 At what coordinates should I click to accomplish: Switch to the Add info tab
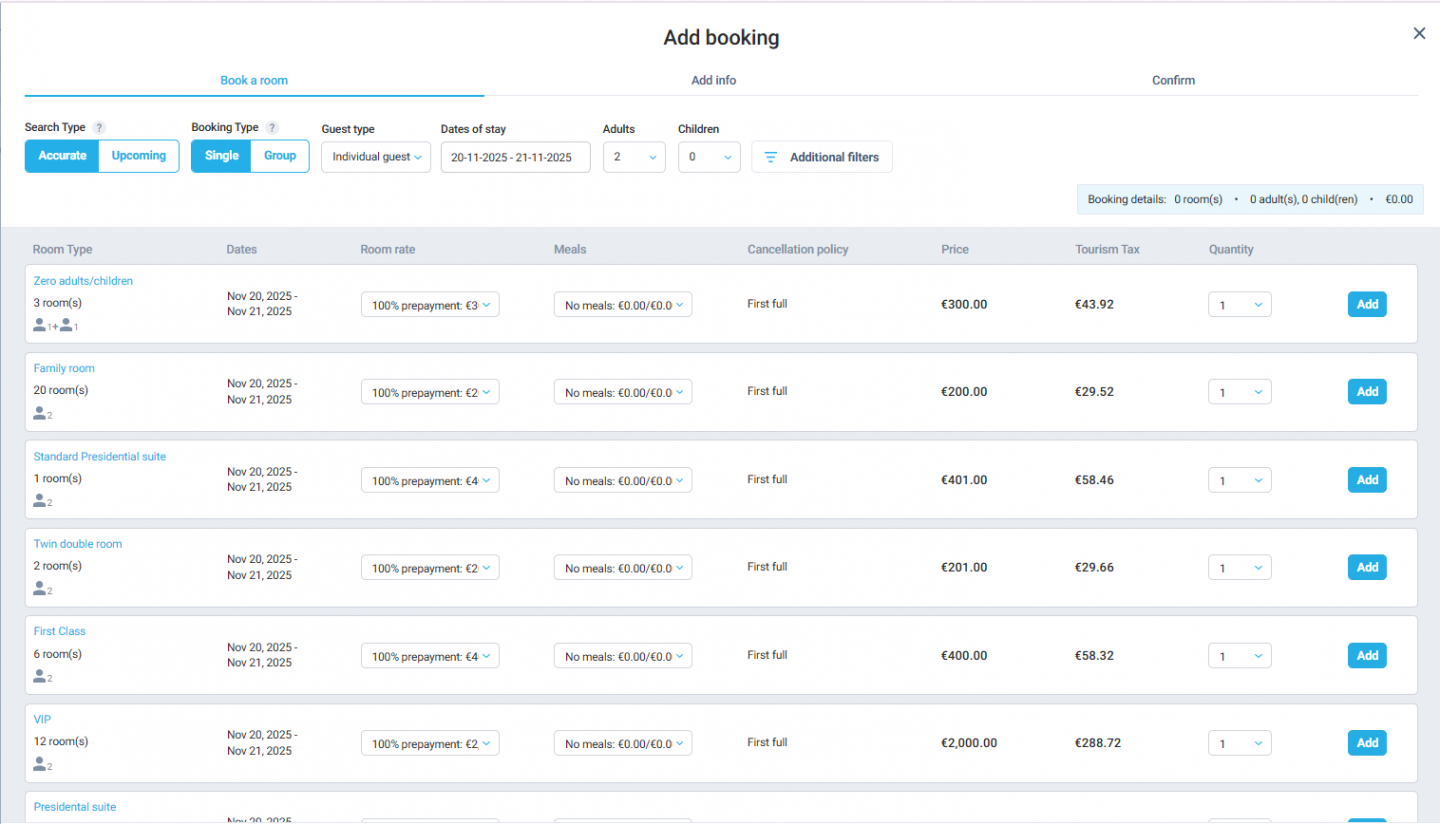pos(713,80)
